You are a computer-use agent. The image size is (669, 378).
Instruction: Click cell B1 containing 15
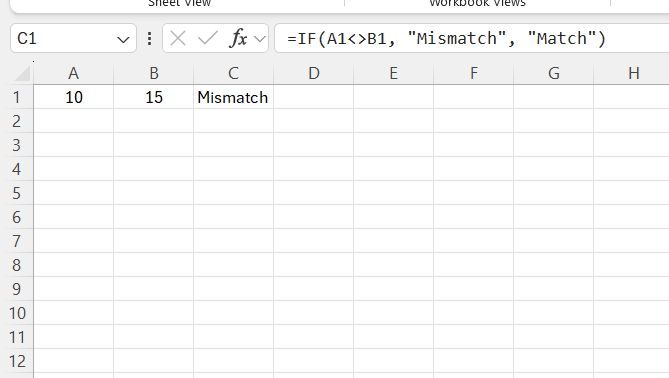pyautogui.click(x=154, y=97)
